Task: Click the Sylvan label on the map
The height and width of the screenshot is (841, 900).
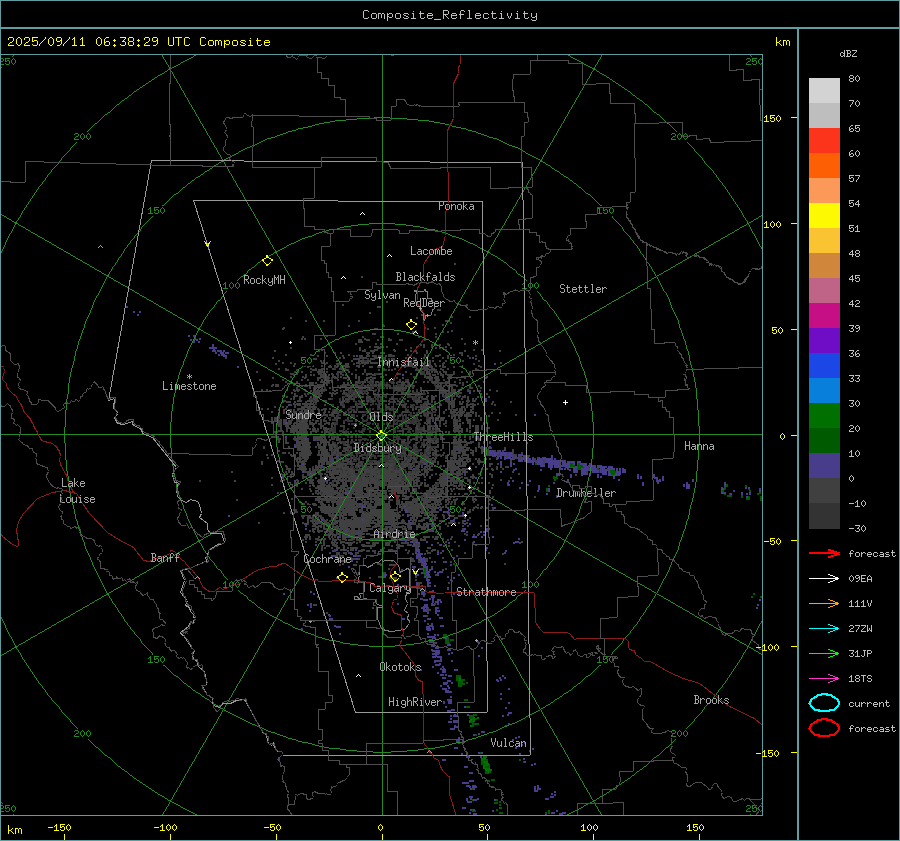Action: [382, 295]
